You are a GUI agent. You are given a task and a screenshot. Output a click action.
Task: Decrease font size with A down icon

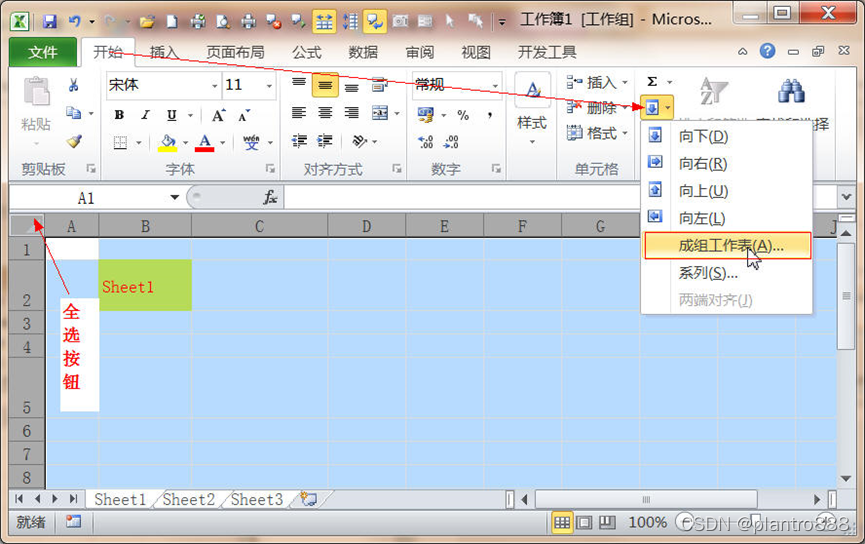pos(244,115)
